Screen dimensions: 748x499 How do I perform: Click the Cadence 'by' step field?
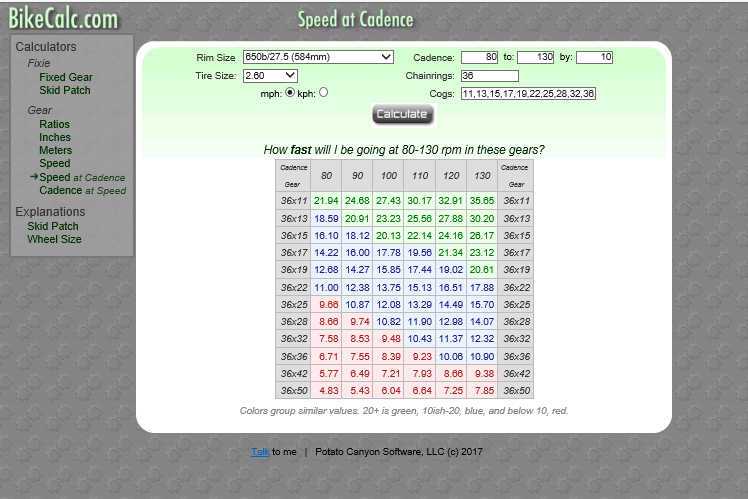(x=594, y=57)
